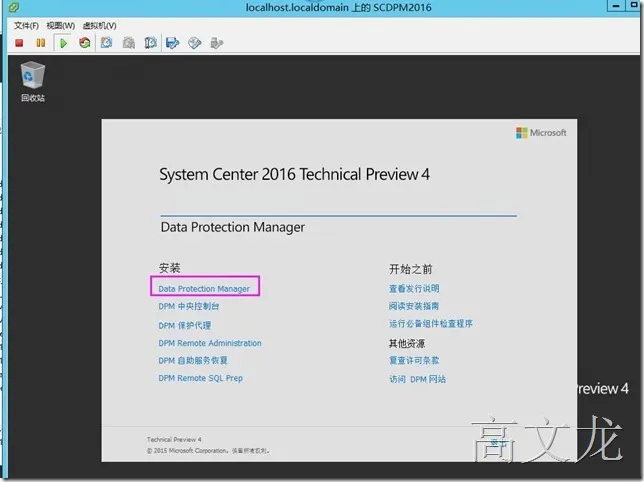The width and height of the screenshot is (644, 482).
Task: Click the 开始之前 section heading
Action: (x=411, y=269)
